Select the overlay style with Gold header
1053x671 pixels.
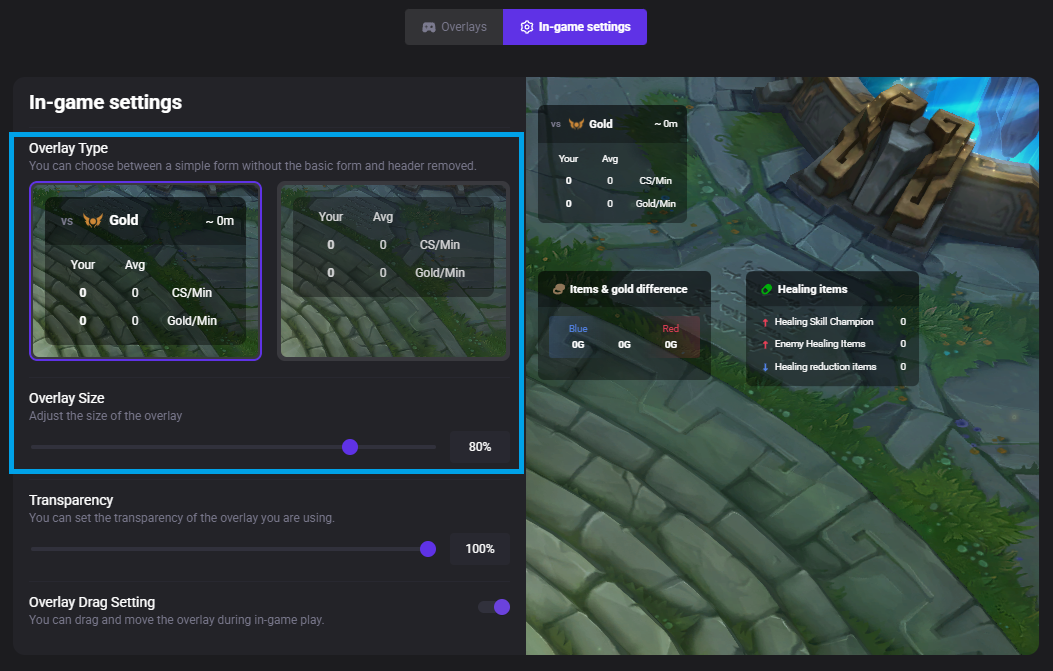point(145,270)
